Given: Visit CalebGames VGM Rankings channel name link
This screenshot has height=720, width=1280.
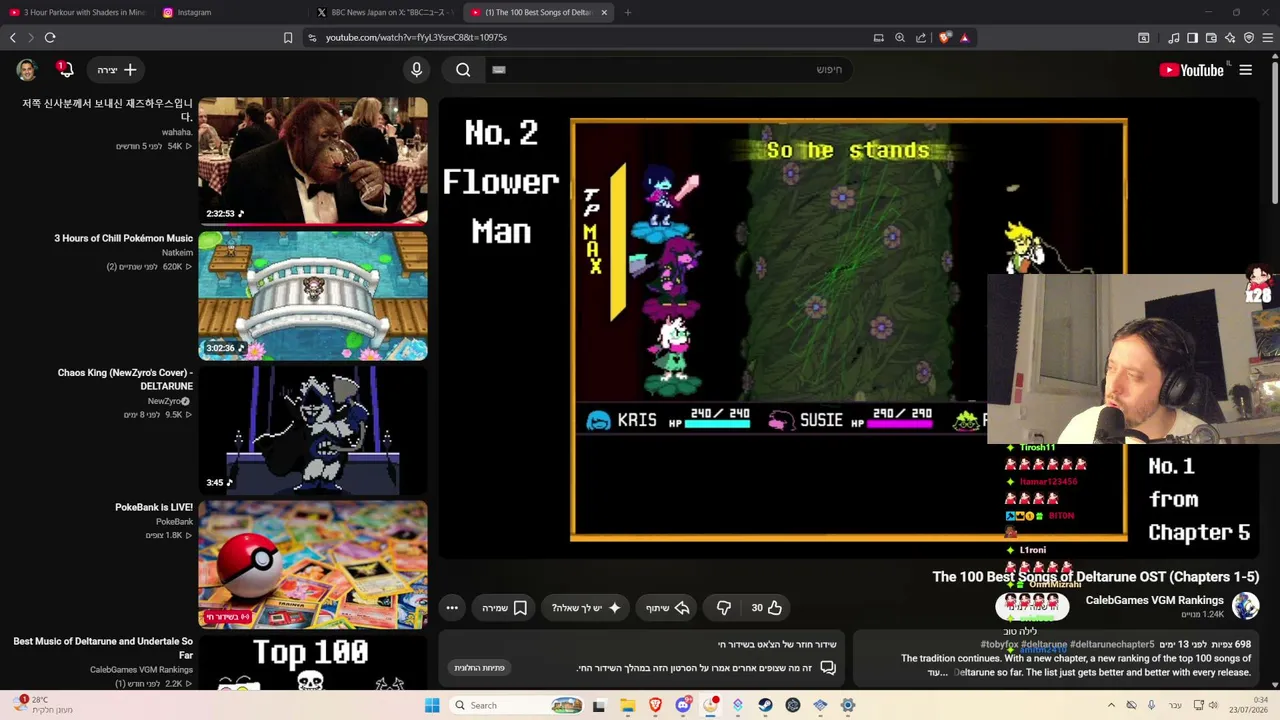Looking at the screenshot, I should click(1154, 600).
